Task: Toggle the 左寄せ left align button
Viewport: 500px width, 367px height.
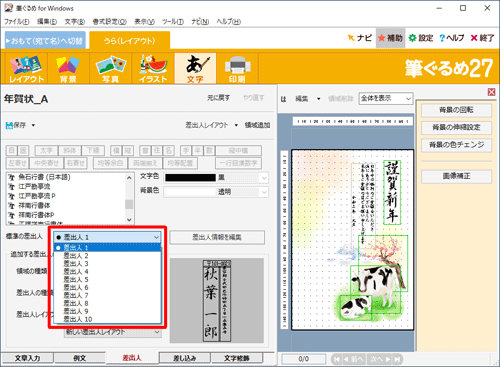Action: (17, 163)
